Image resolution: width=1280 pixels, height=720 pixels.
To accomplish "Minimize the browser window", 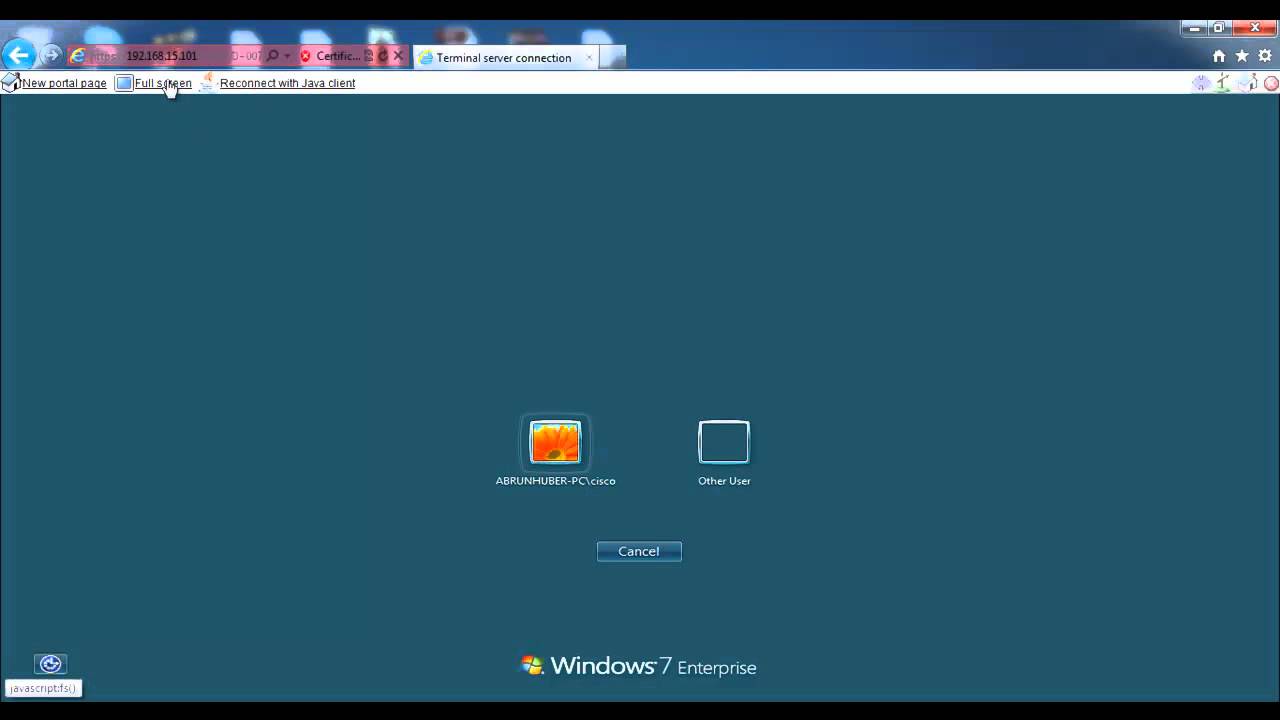I will coord(1194,28).
